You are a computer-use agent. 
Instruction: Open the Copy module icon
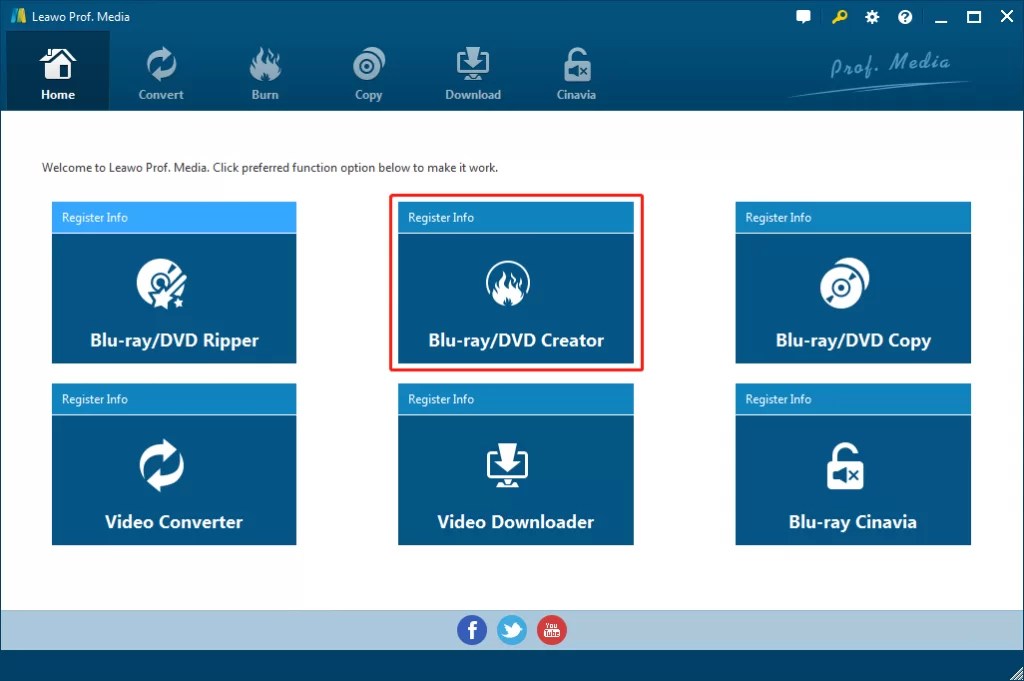368,62
